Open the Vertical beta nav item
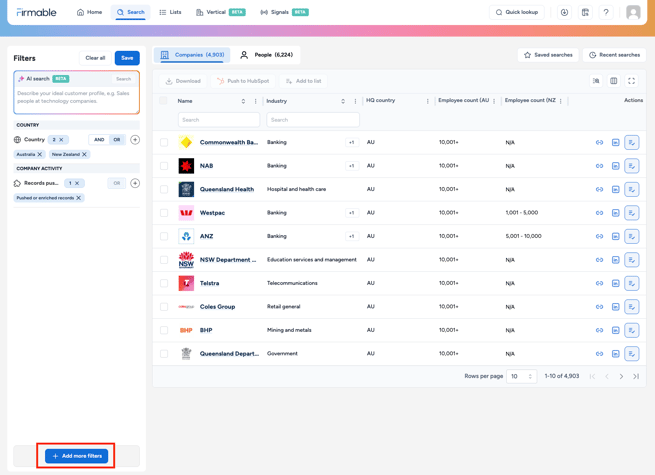Image resolution: width=655 pixels, height=475 pixels. (x=221, y=12)
